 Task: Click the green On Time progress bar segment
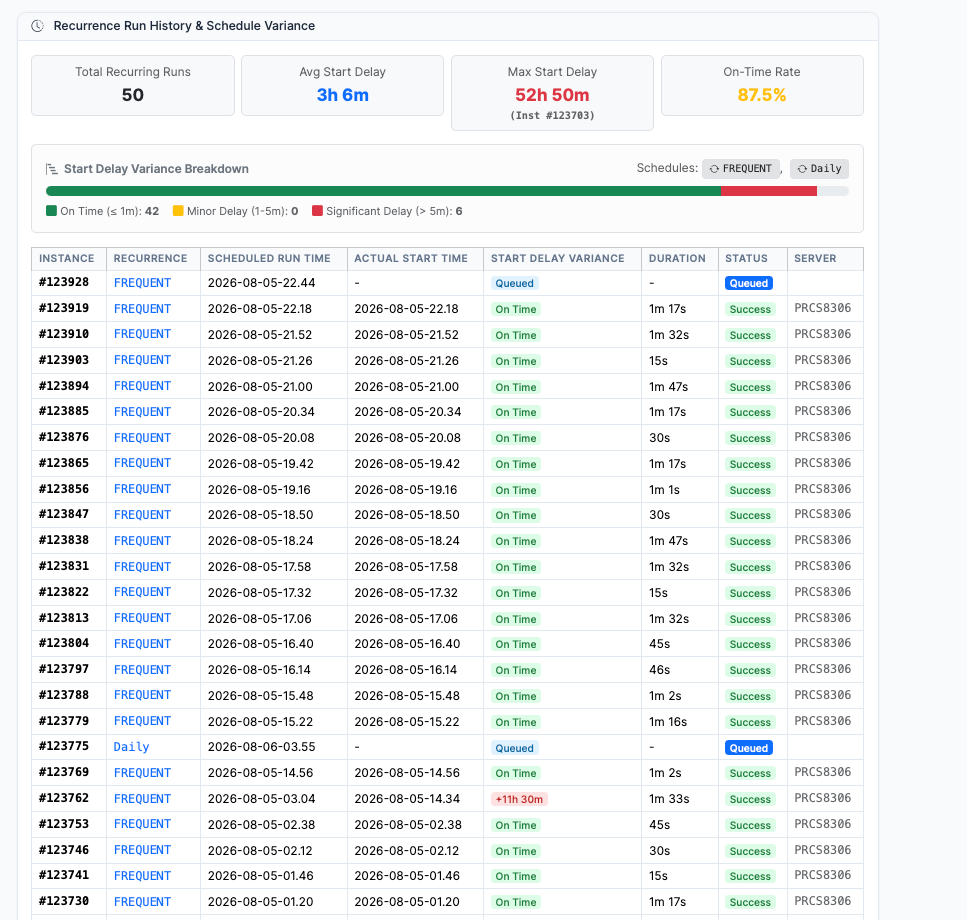click(x=384, y=191)
